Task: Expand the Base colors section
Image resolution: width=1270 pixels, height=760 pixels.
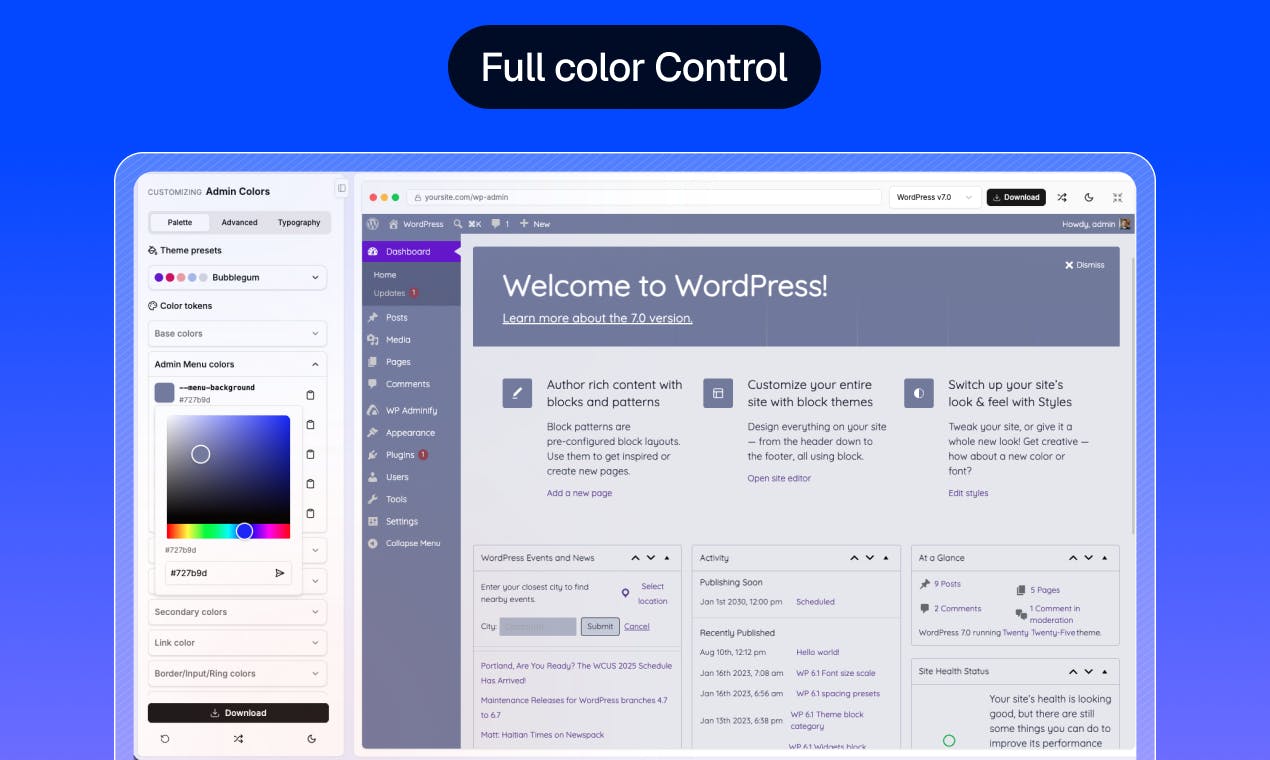Action: click(x=238, y=333)
